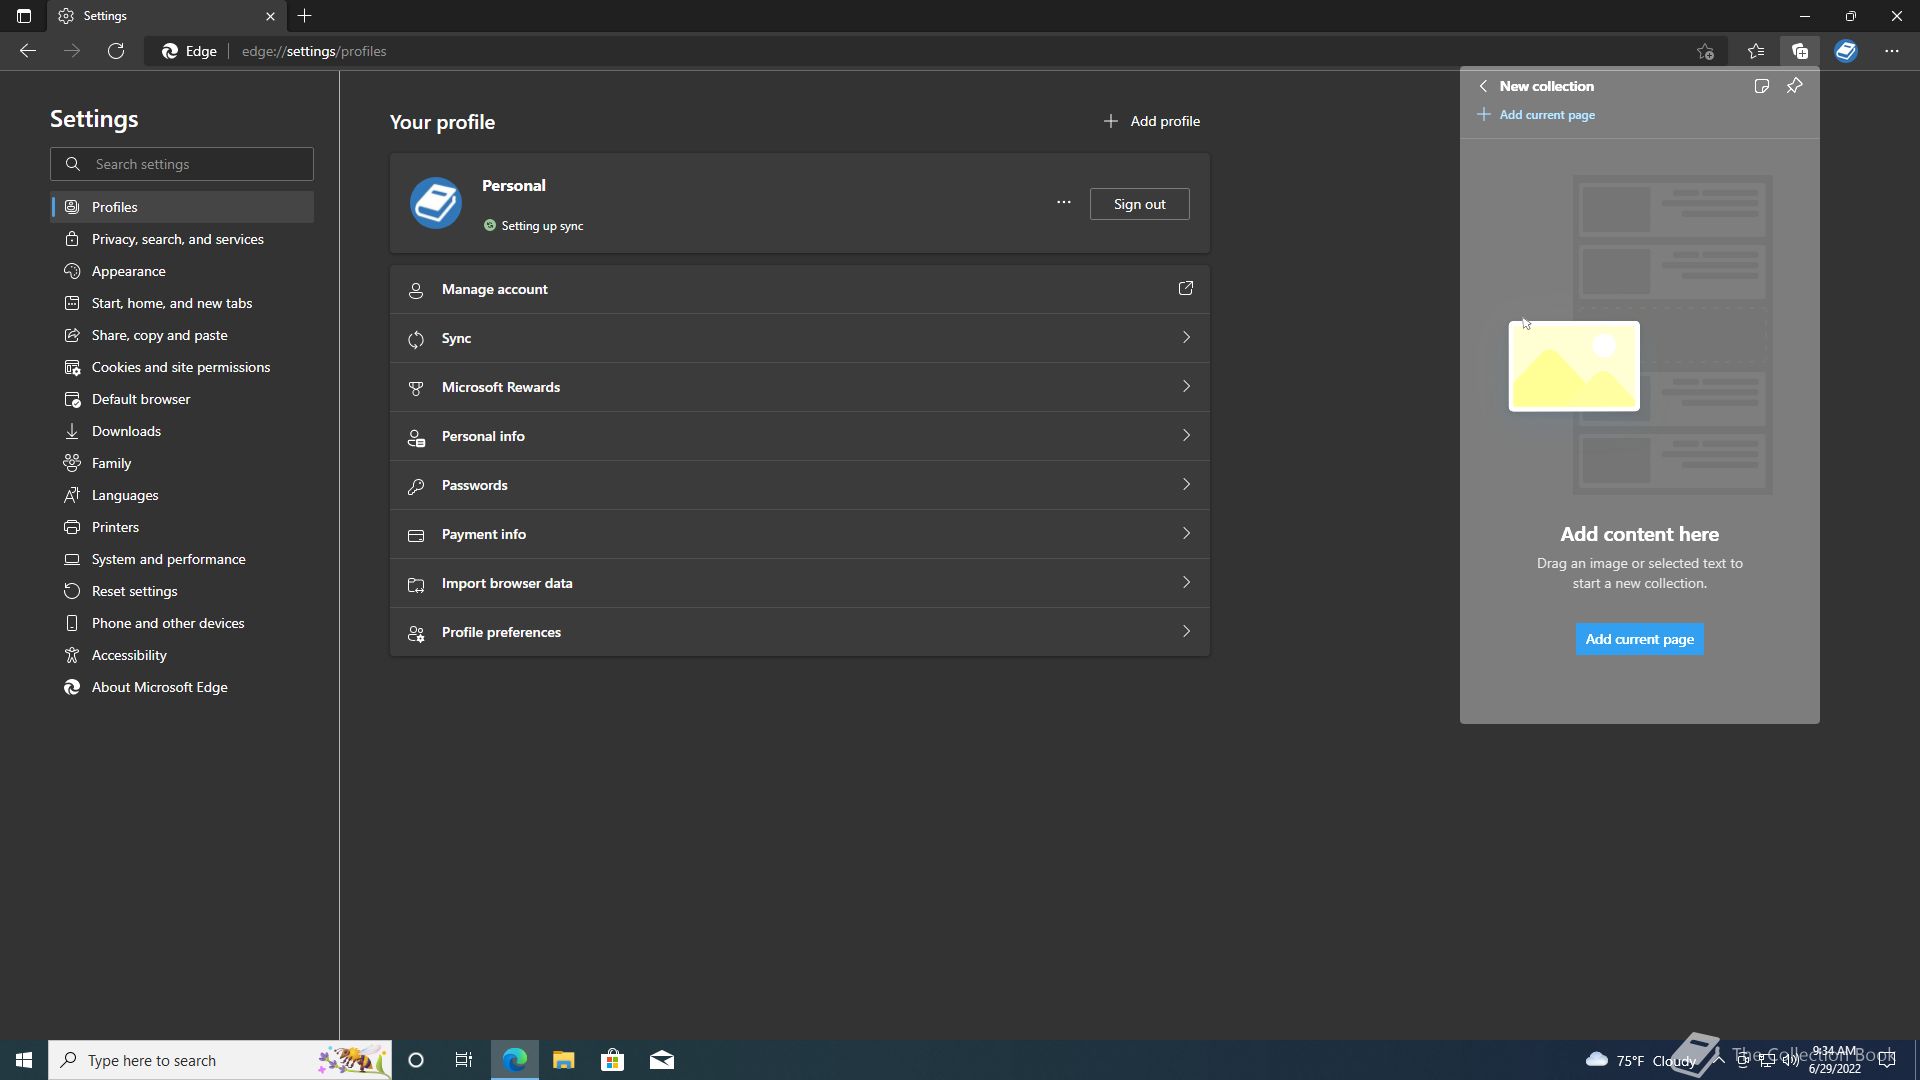The width and height of the screenshot is (1920, 1080).
Task: Expand the Payment info row
Action: point(800,534)
